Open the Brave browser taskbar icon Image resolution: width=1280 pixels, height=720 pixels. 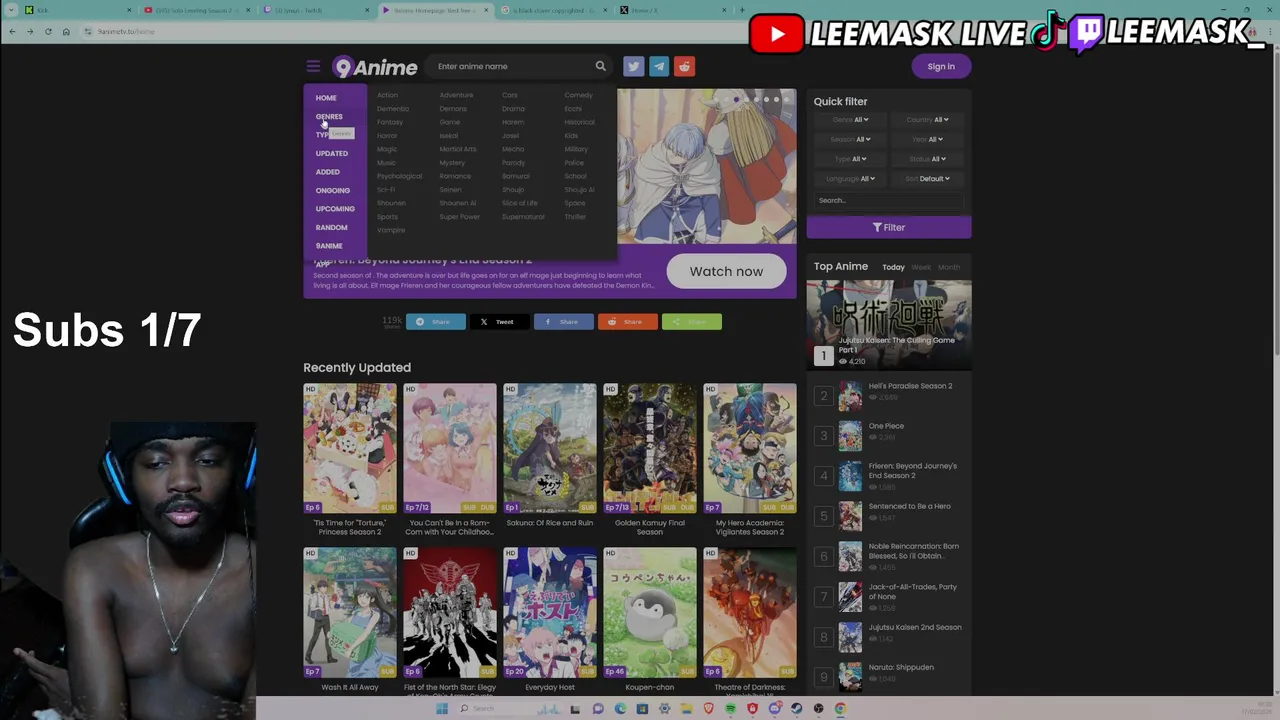pyautogui.click(x=708, y=709)
